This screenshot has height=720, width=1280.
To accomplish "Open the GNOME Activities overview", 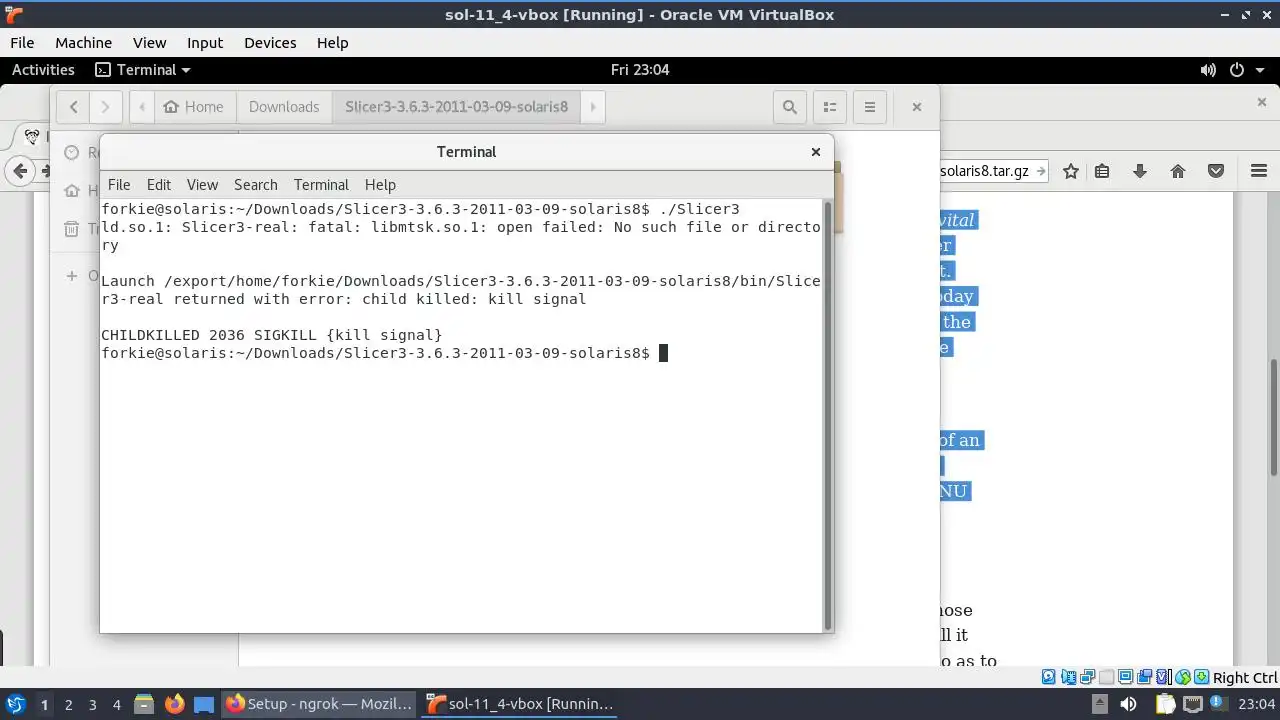I will pos(43,70).
